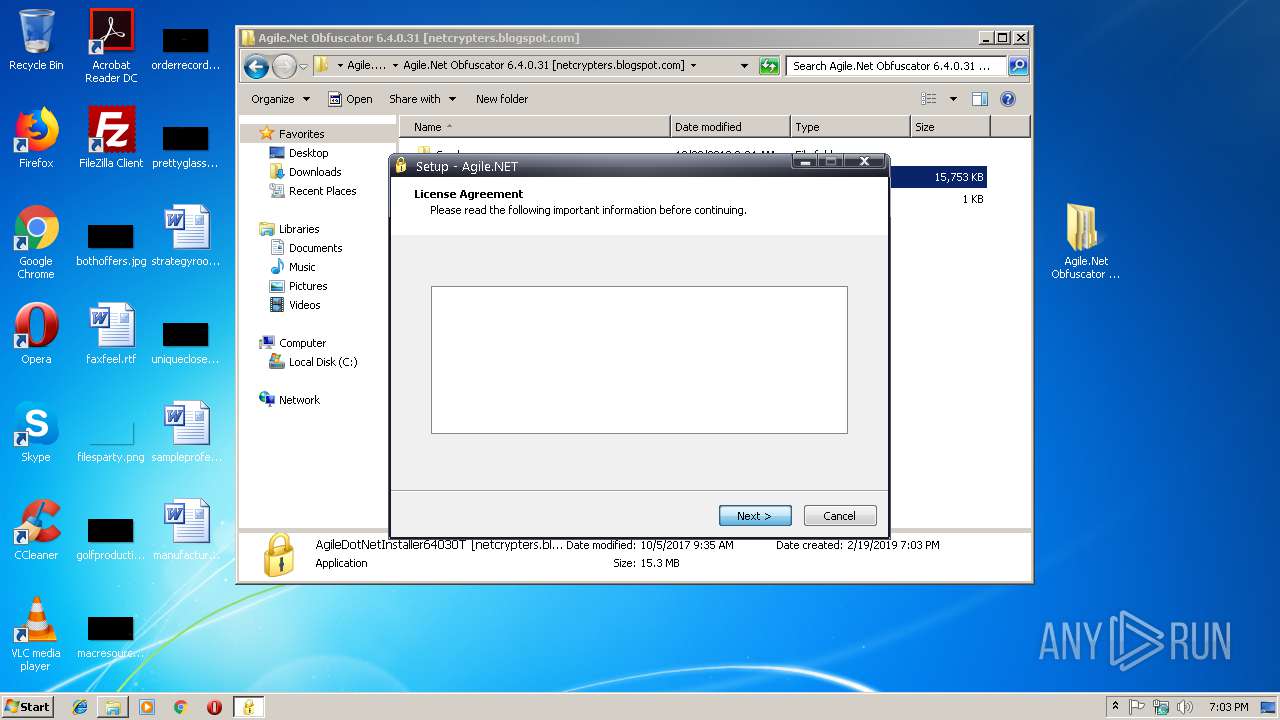Open media player taskbar icon
Viewport: 1280px width, 720px height.
tap(147, 707)
